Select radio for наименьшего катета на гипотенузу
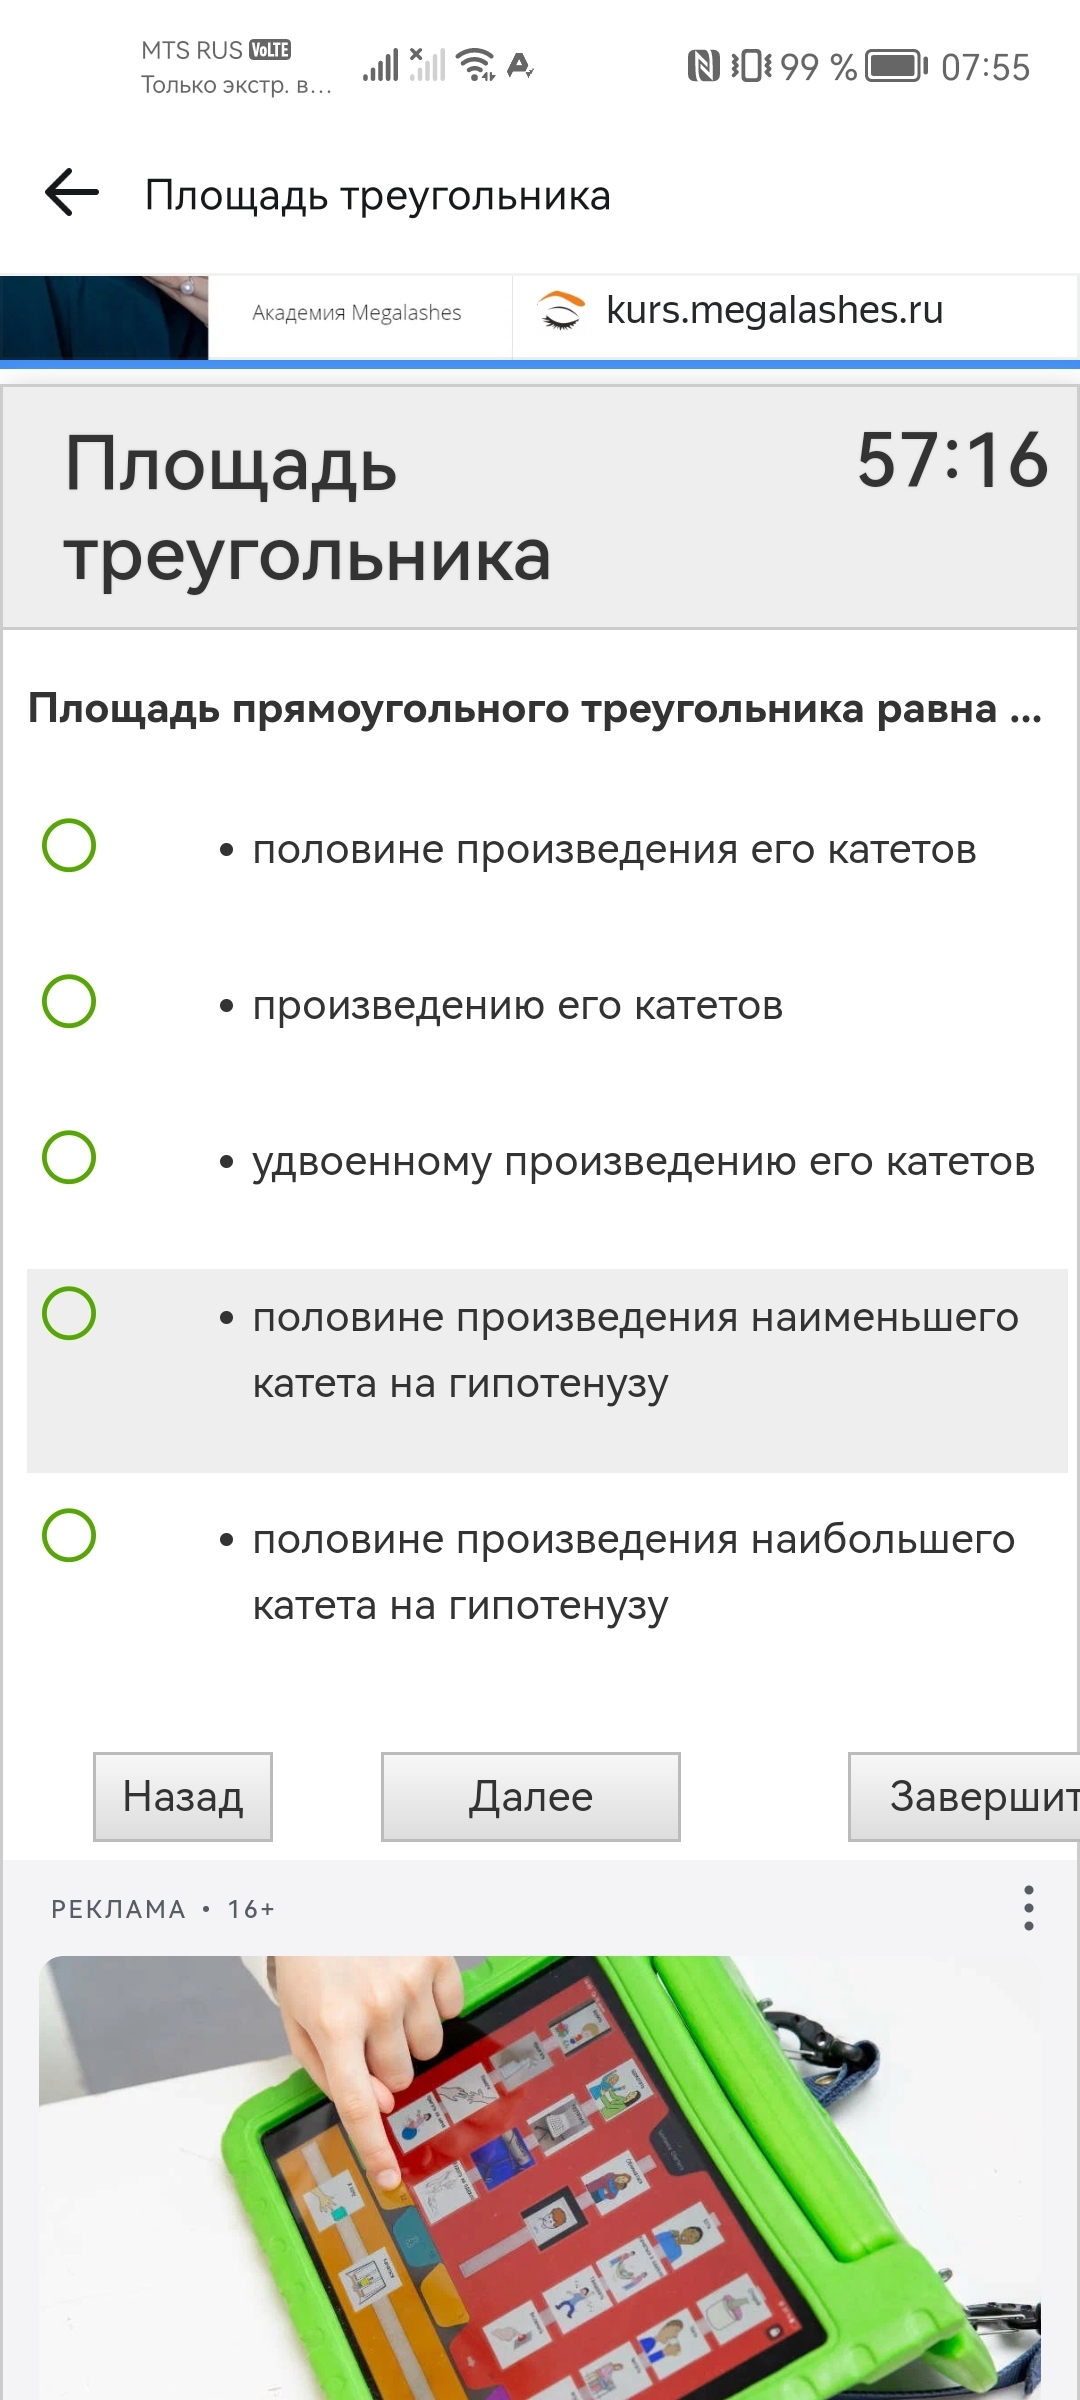 pyautogui.click(x=69, y=1313)
